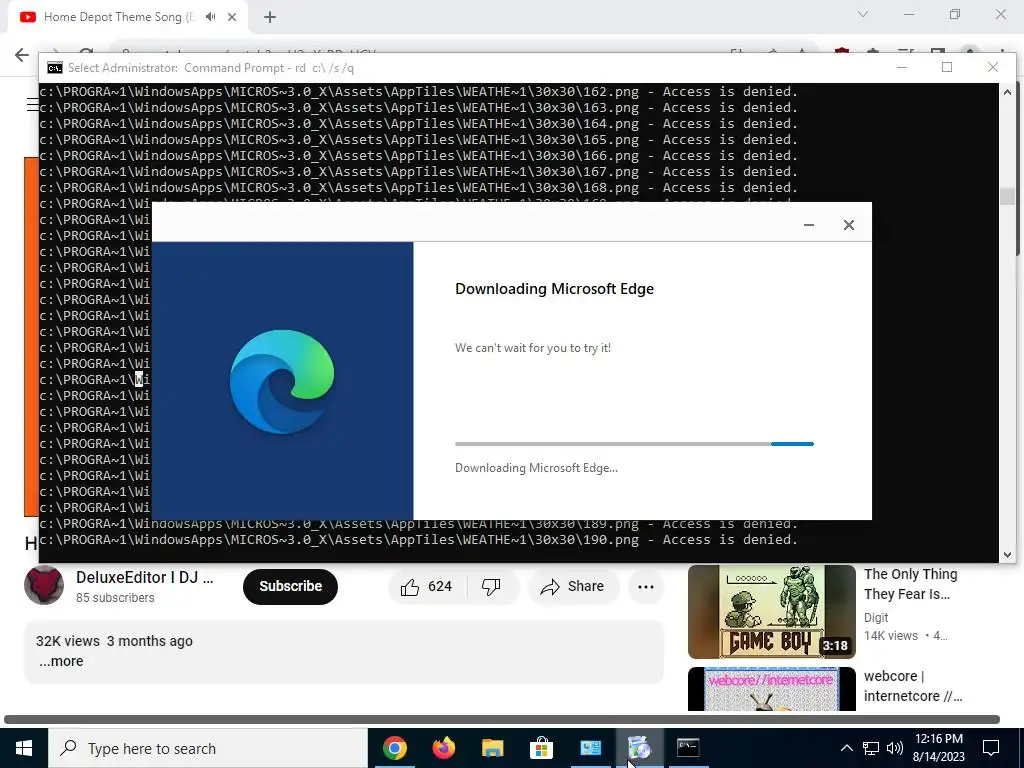Close the Home Depot Theme Song tab
Viewport: 1024px width, 768px height.
[x=232, y=17]
